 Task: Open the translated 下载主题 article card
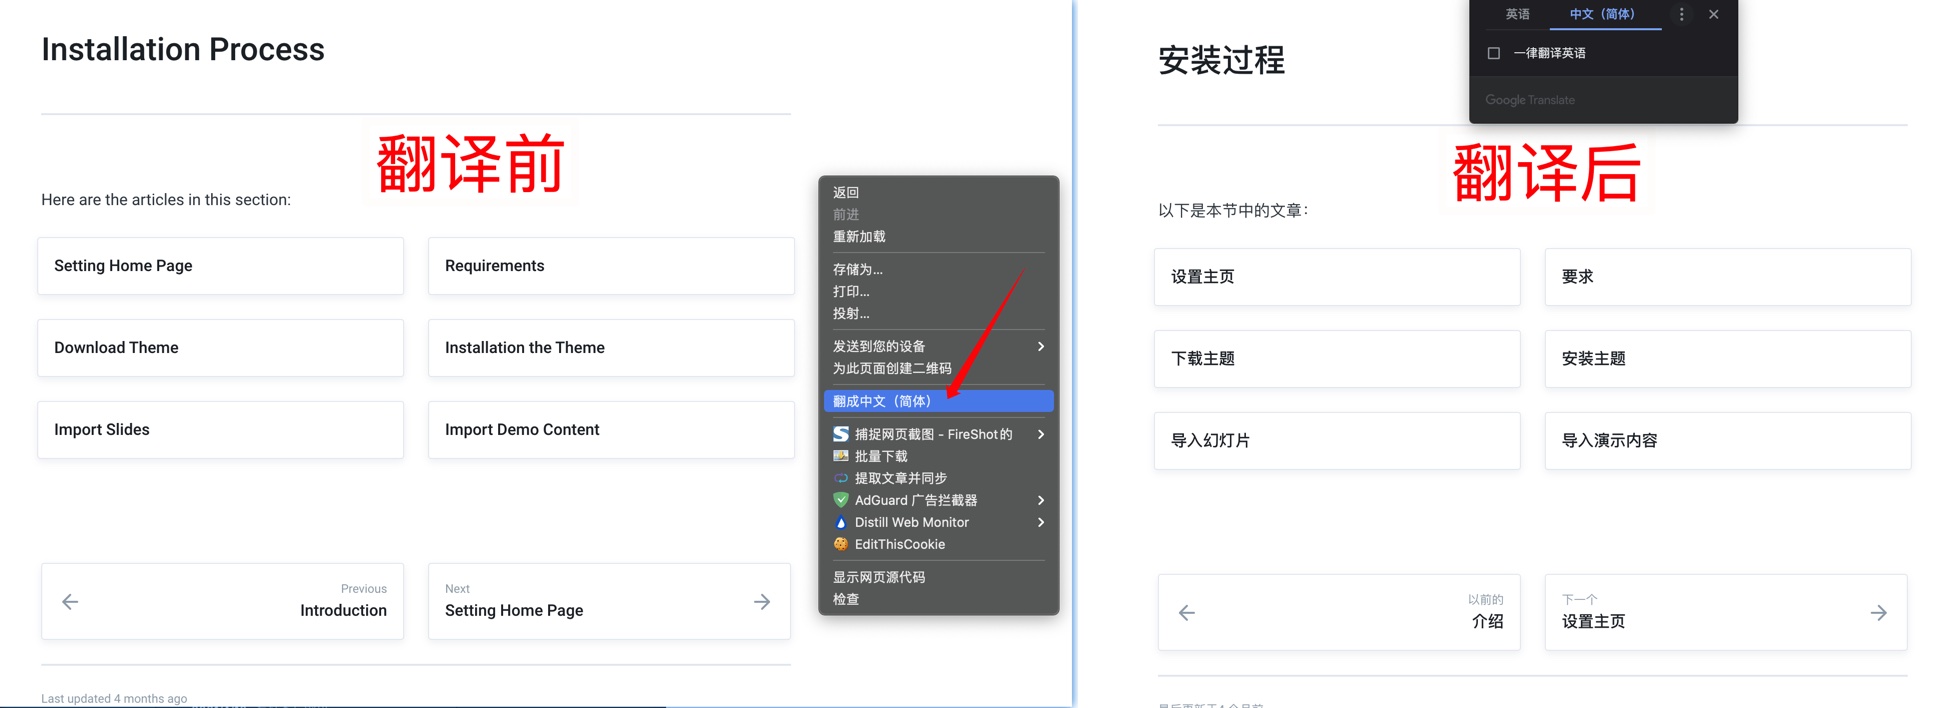(x=1338, y=359)
